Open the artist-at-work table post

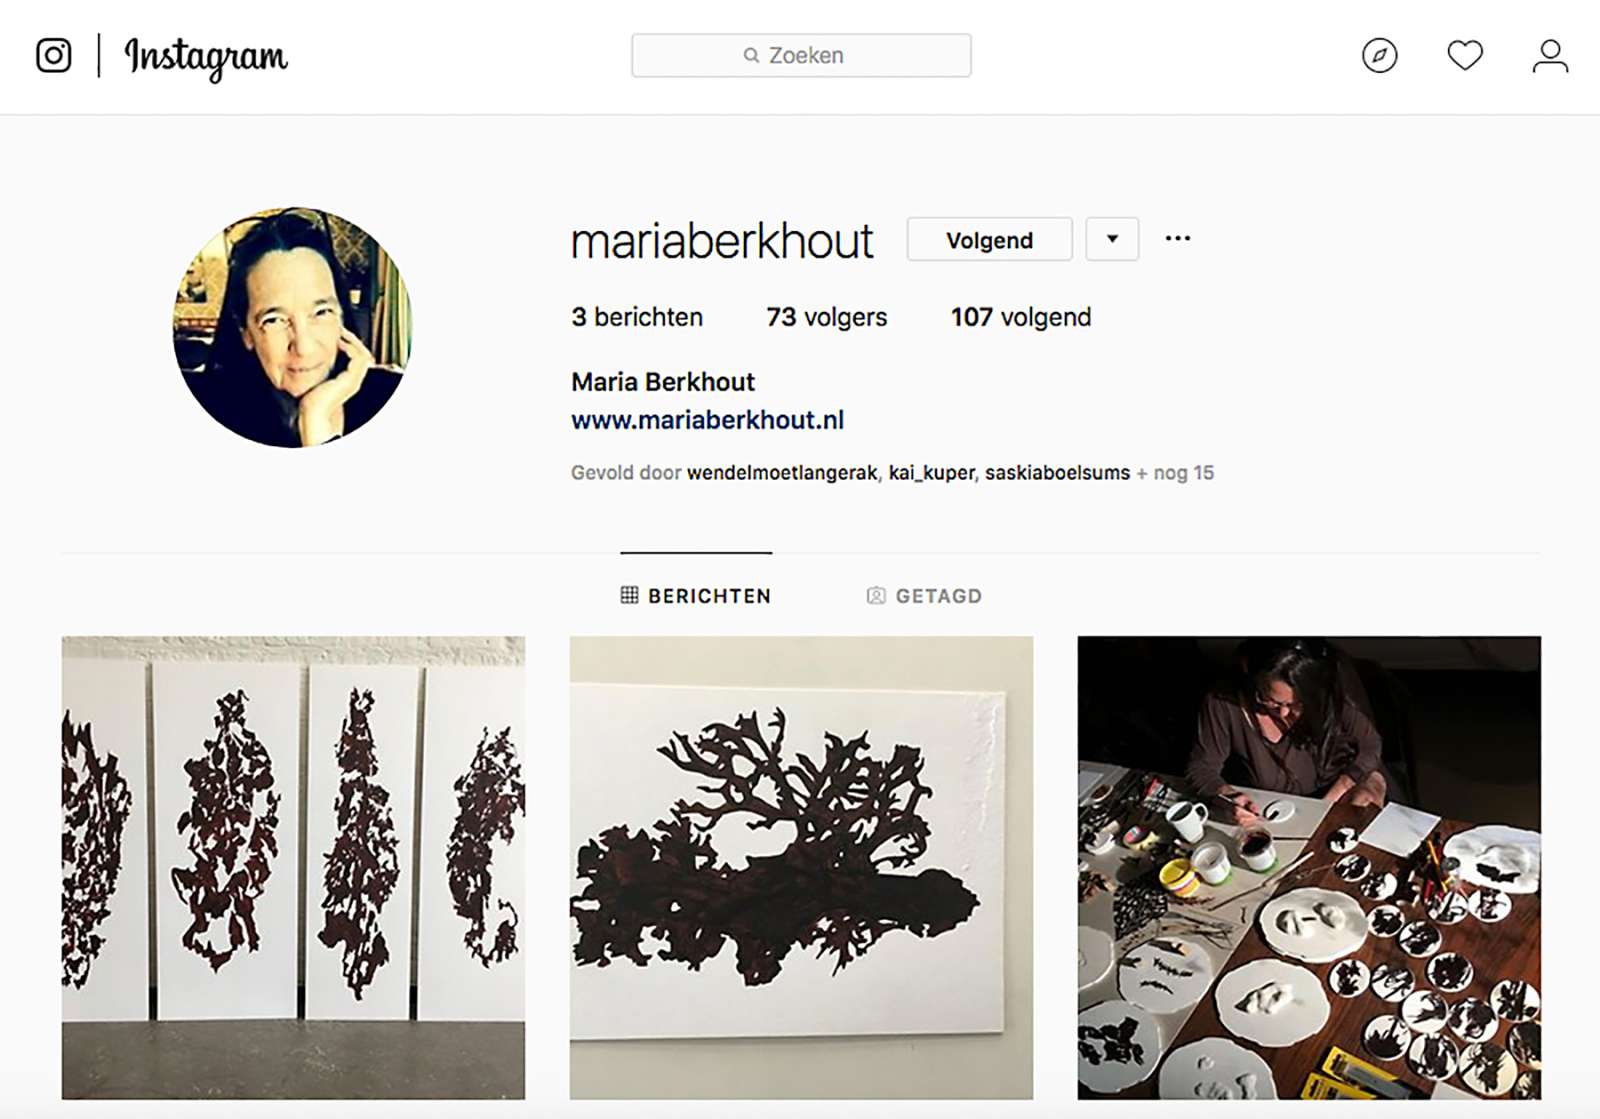[x=1309, y=868]
